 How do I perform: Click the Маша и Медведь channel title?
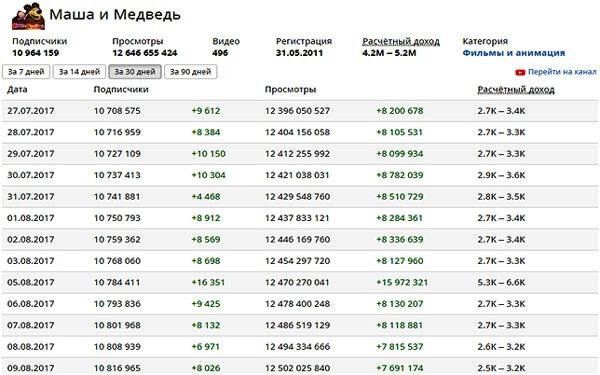tap(115, 15)
